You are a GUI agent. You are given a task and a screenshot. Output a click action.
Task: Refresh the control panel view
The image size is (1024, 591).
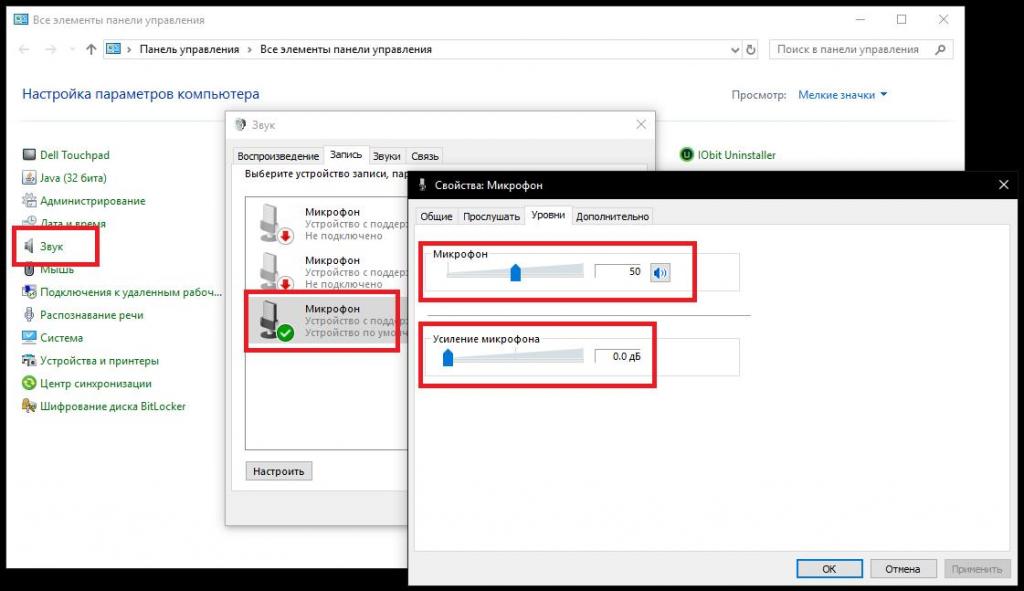point(751,50)
